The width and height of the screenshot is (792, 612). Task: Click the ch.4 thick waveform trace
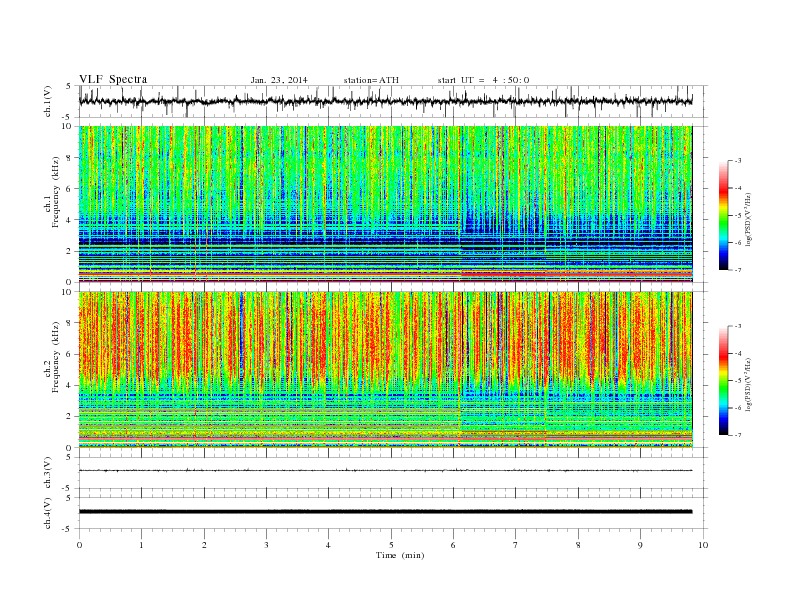point(385,512)
